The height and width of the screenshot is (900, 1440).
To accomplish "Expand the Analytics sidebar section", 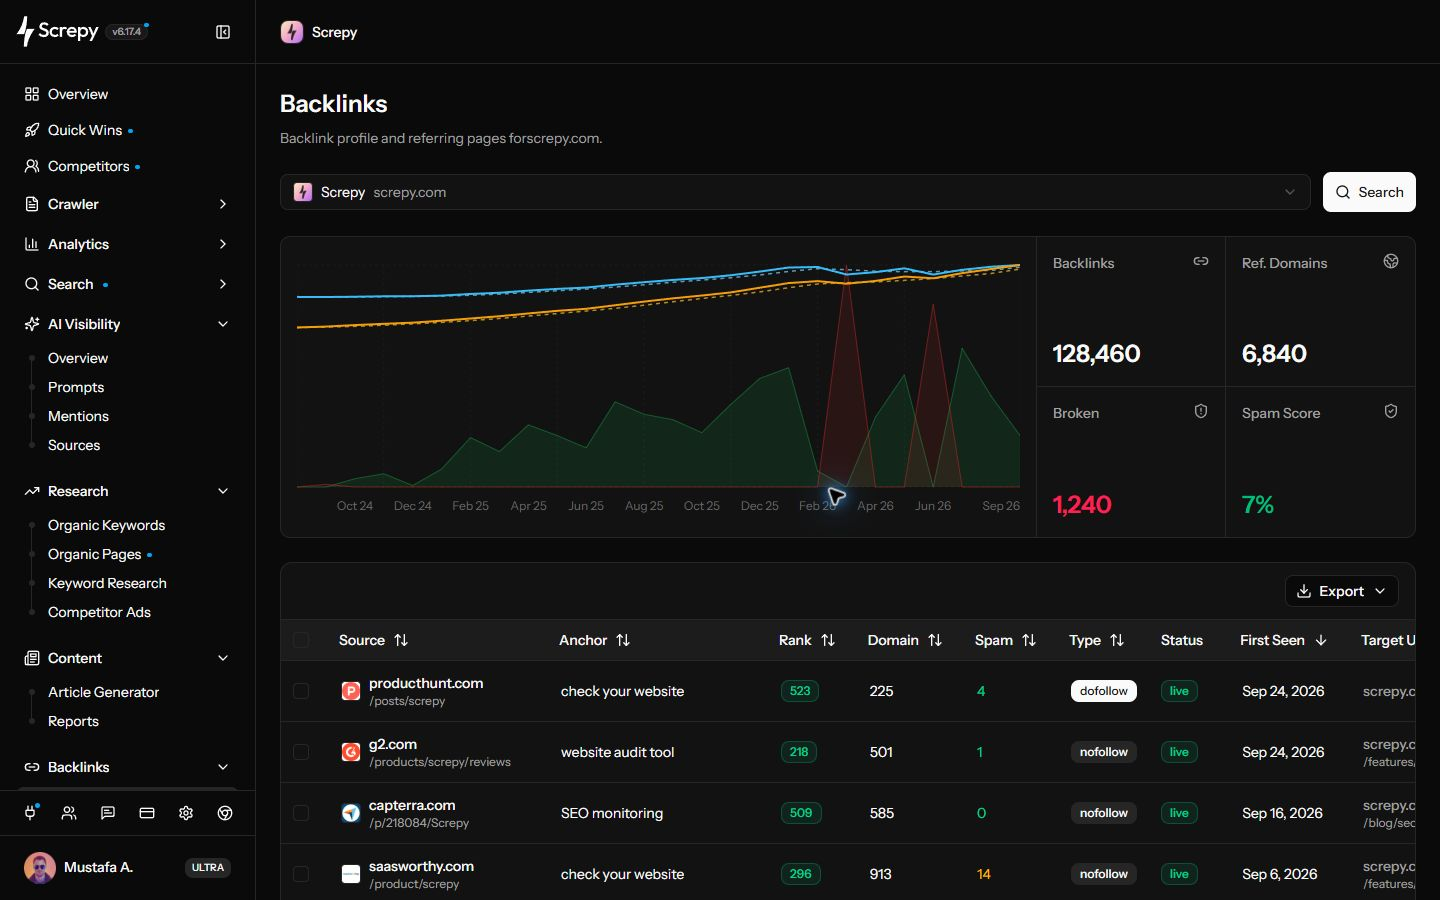I will [x=127, y=244].
